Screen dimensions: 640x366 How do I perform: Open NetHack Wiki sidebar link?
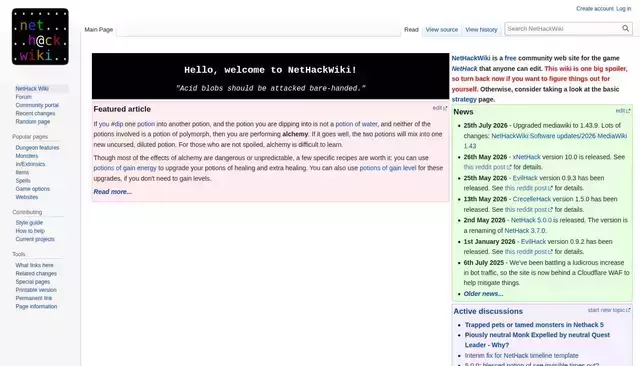click(x=32, y=89)
